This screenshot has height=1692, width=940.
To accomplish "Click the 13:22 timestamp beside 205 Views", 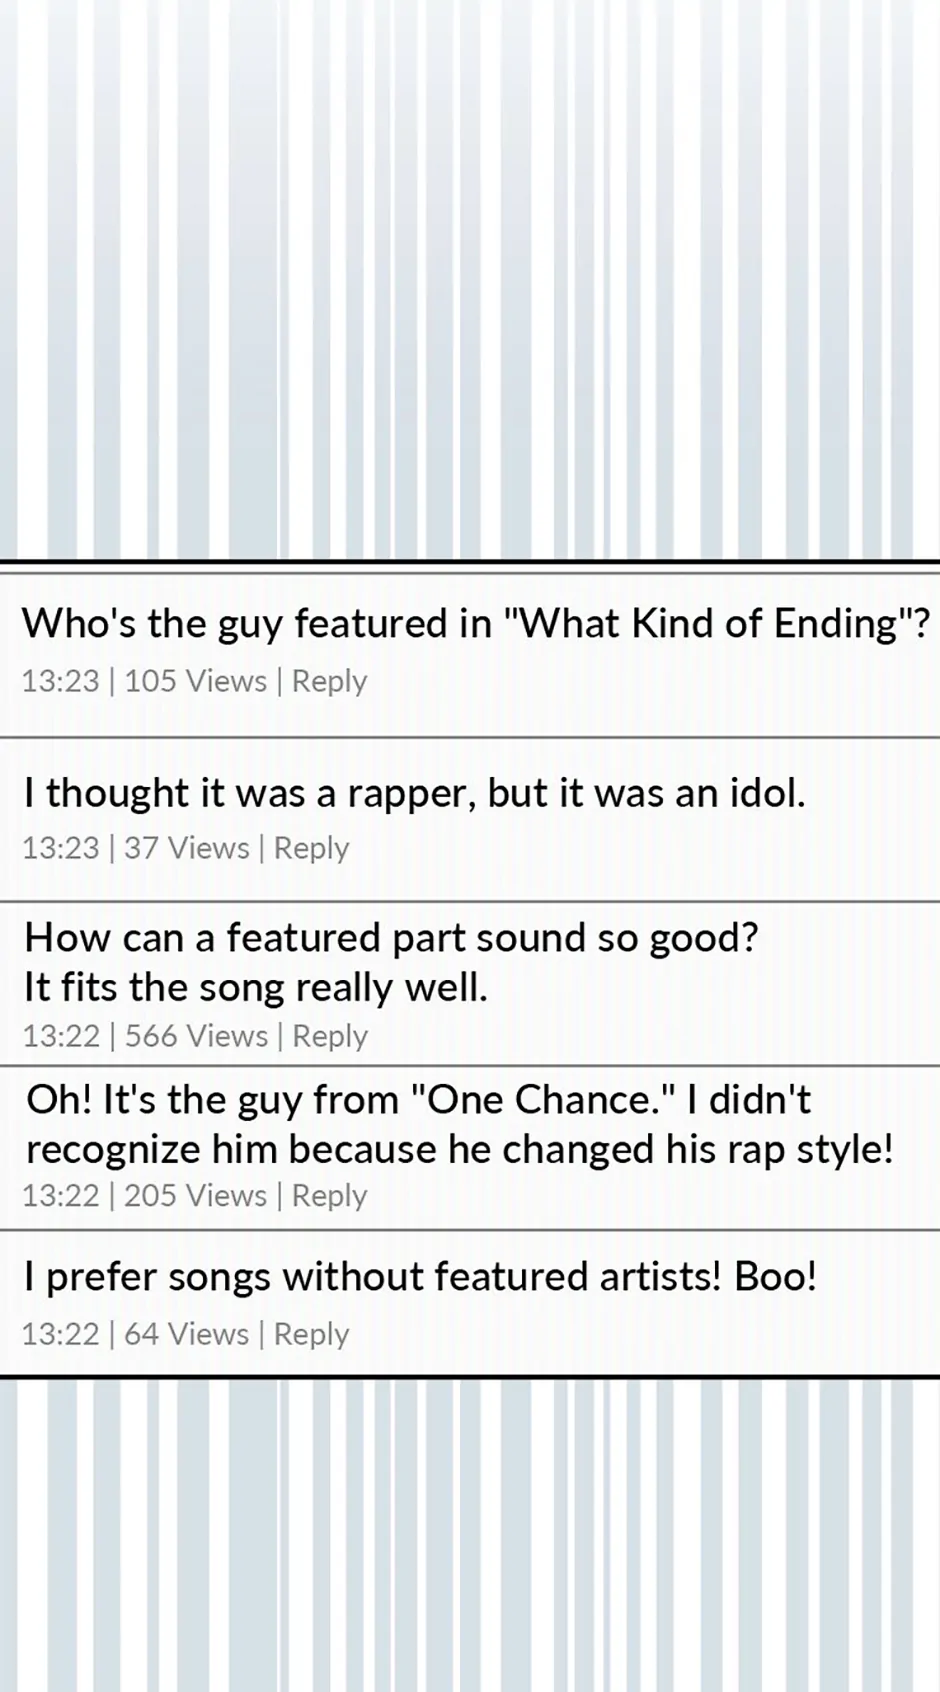I will (61, 1196).
